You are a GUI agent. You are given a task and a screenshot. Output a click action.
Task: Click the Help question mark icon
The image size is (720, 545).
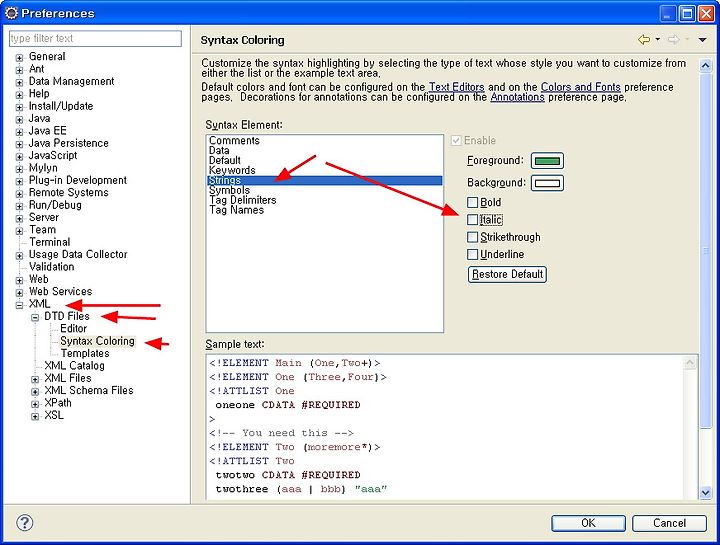(24, 523)
